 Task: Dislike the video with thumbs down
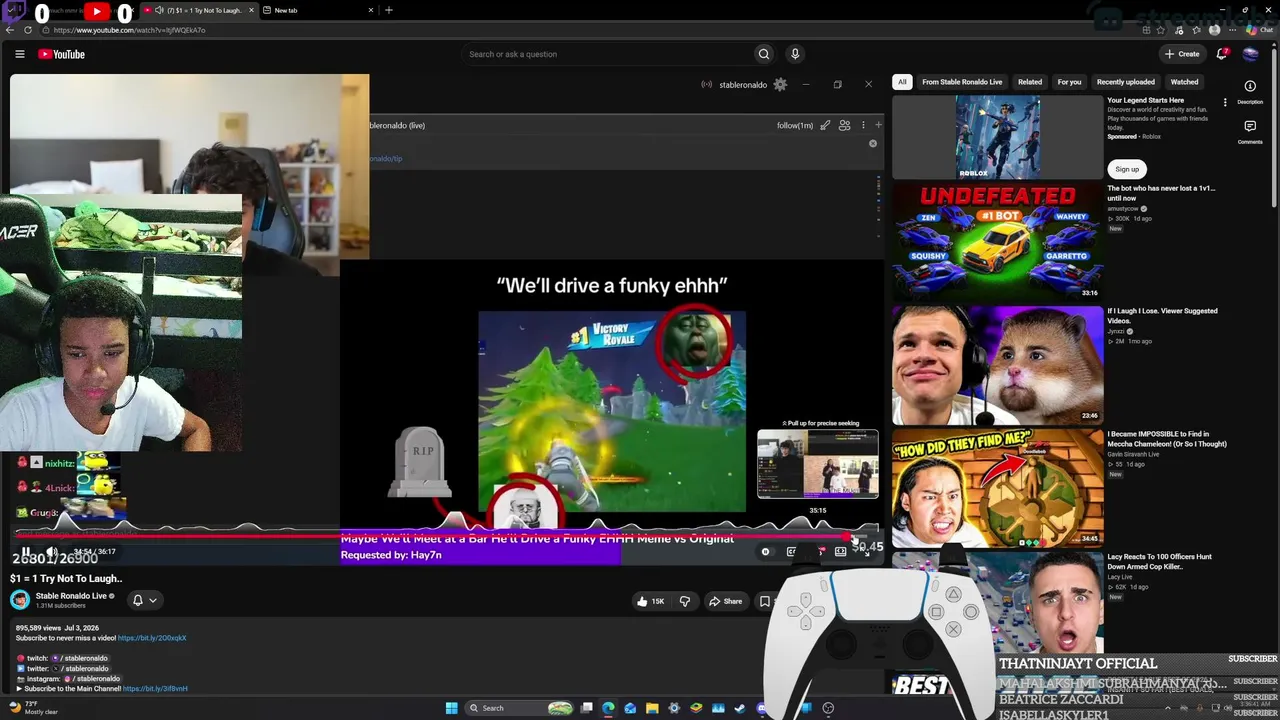[x=685, y=601]
